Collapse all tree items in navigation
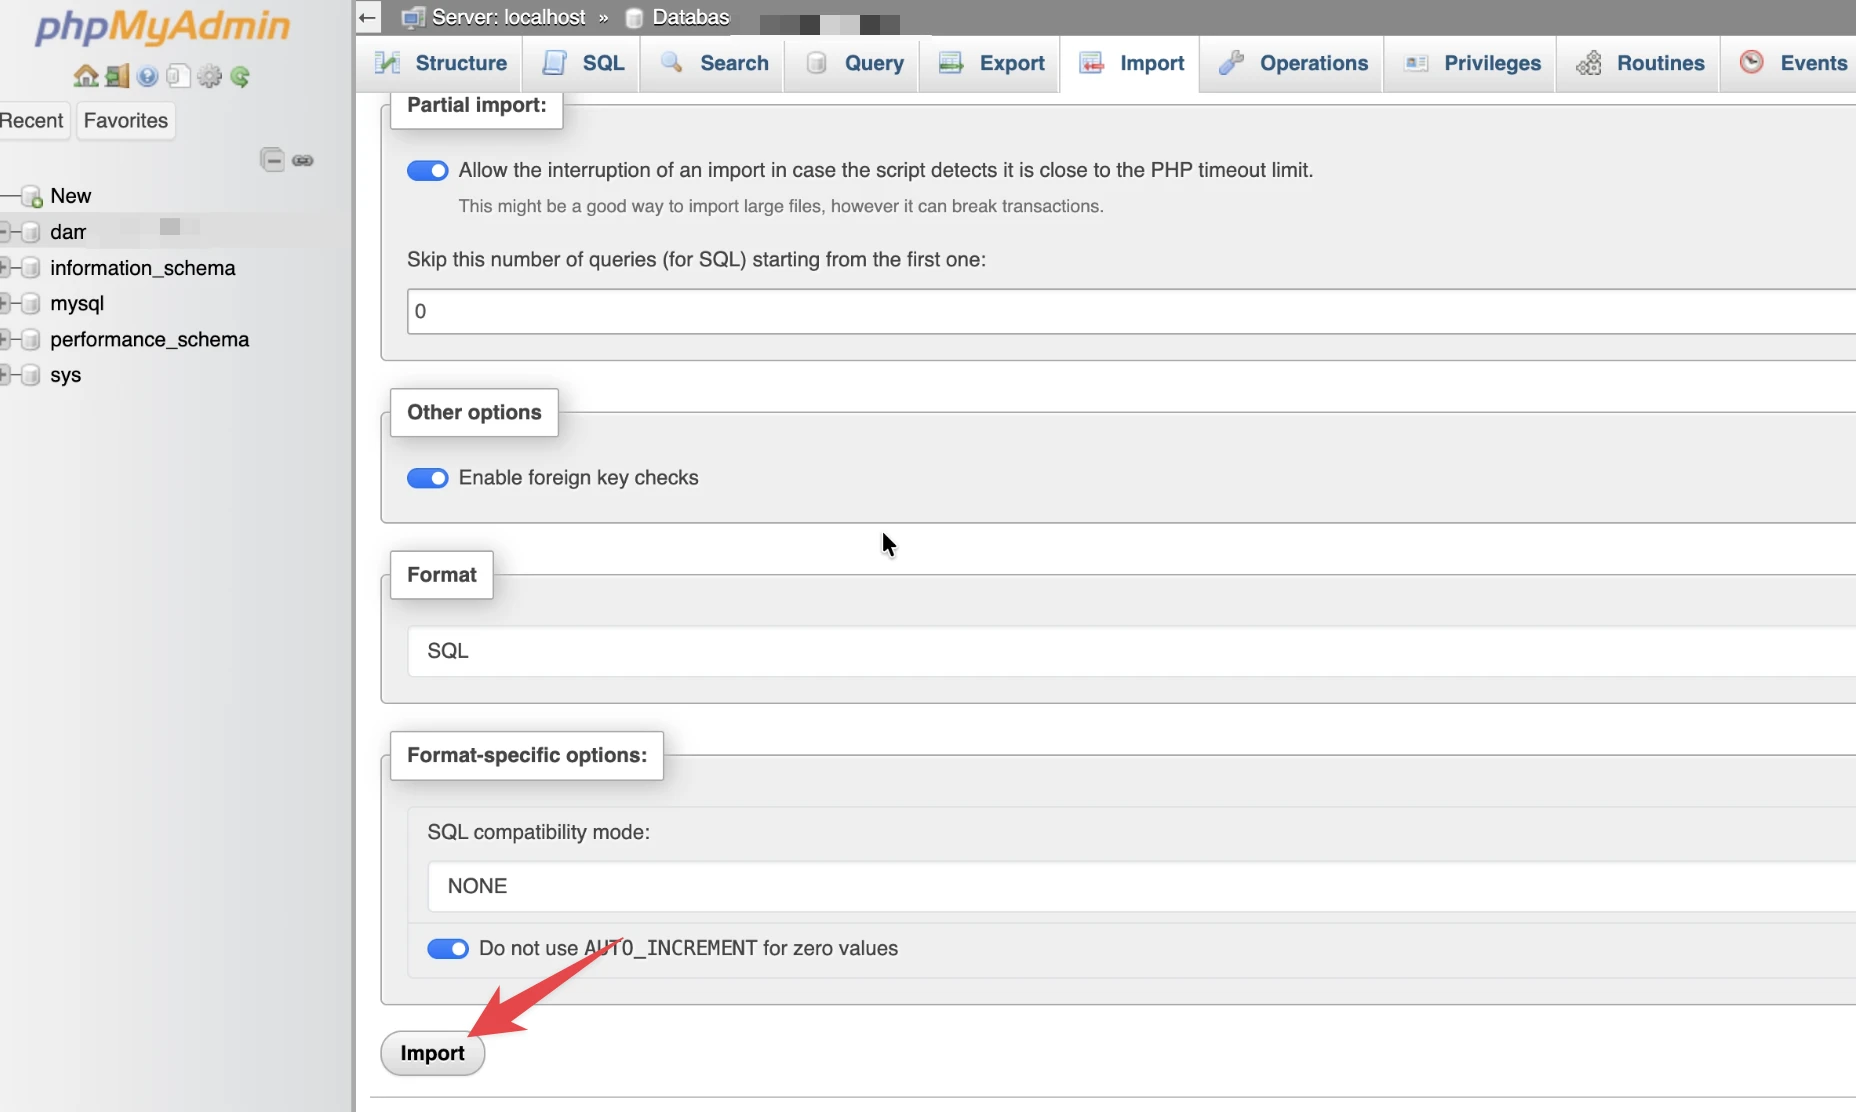 coord(272,160)
